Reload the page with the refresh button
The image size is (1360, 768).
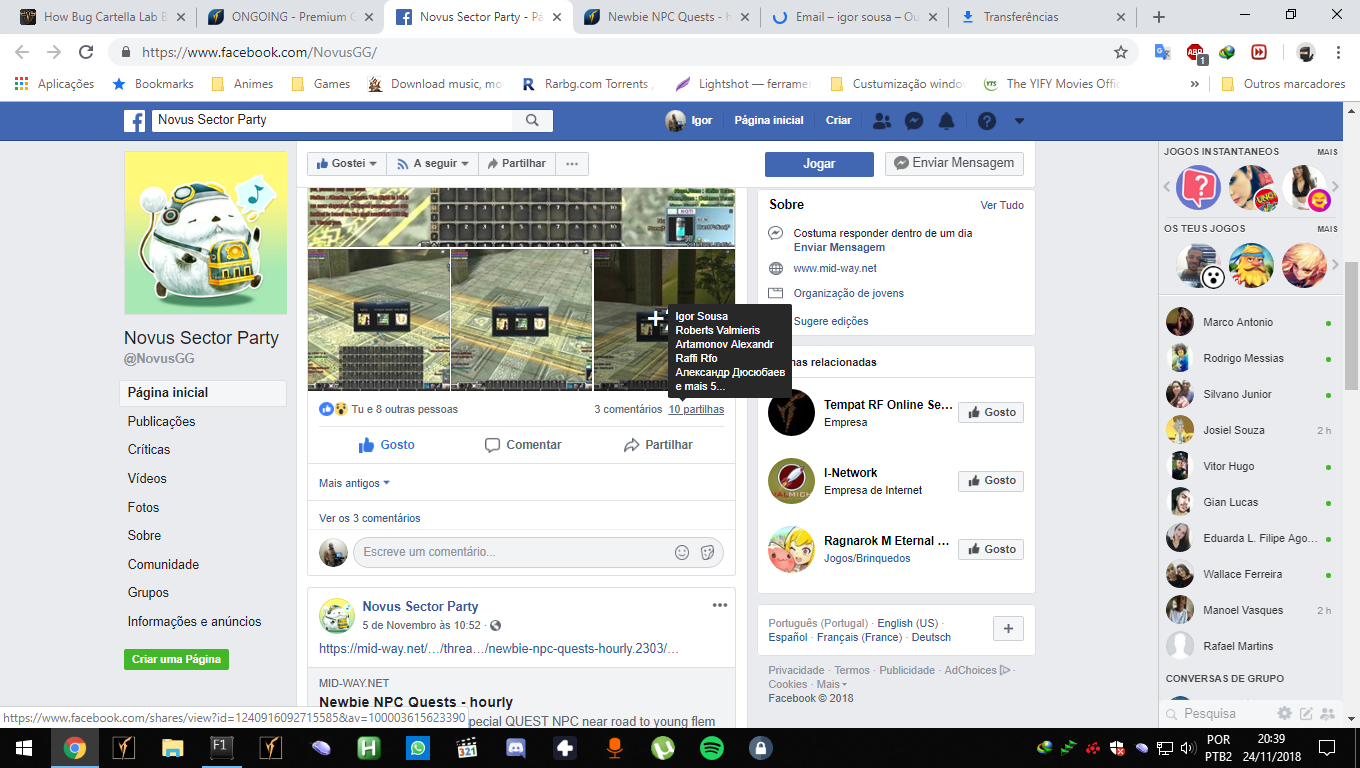(86, 52)
